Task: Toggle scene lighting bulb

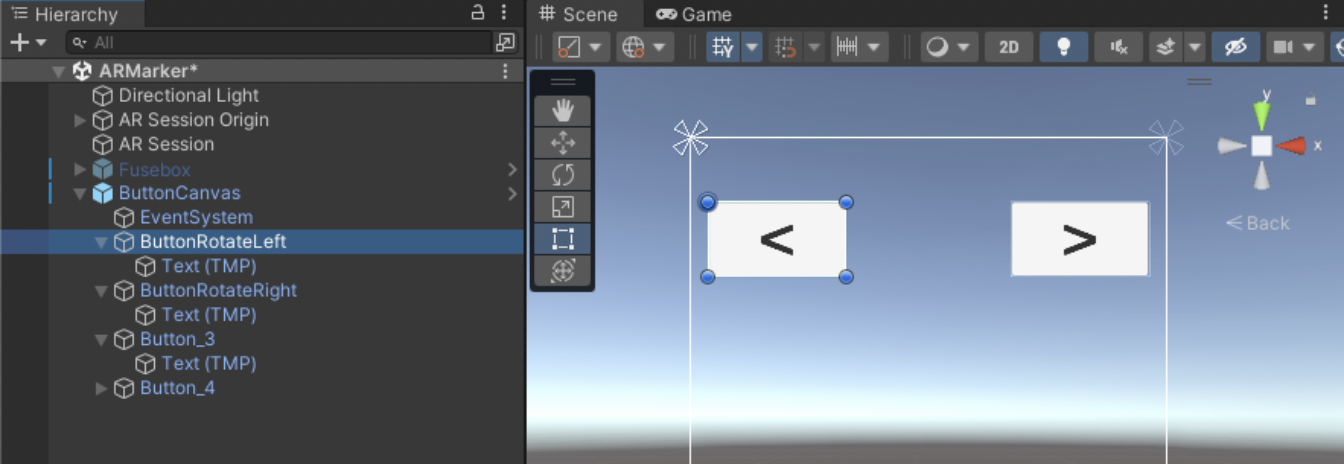Action: tap(1064, 47)
